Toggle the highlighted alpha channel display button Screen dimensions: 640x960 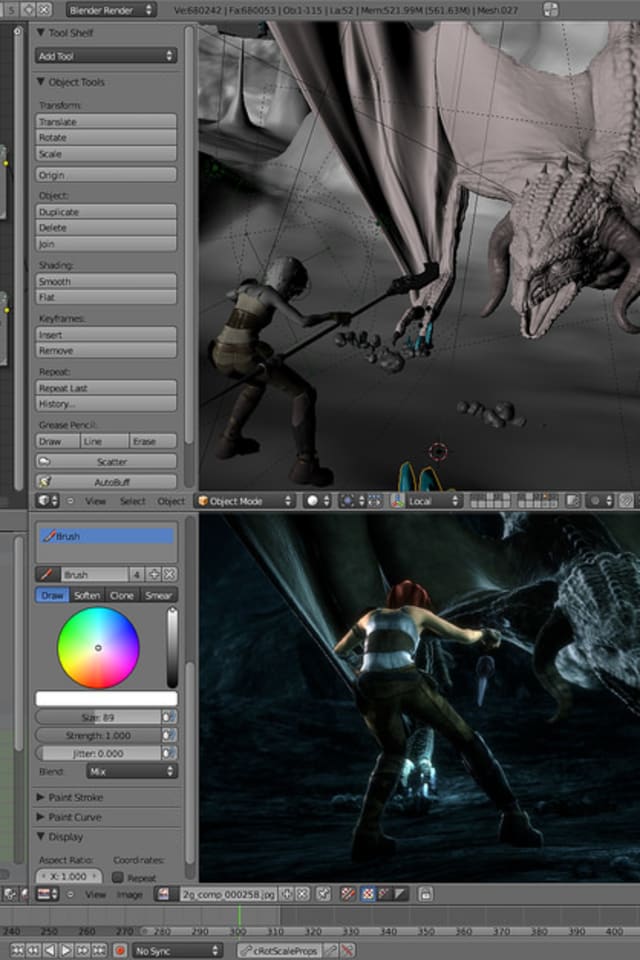[367, 894]
